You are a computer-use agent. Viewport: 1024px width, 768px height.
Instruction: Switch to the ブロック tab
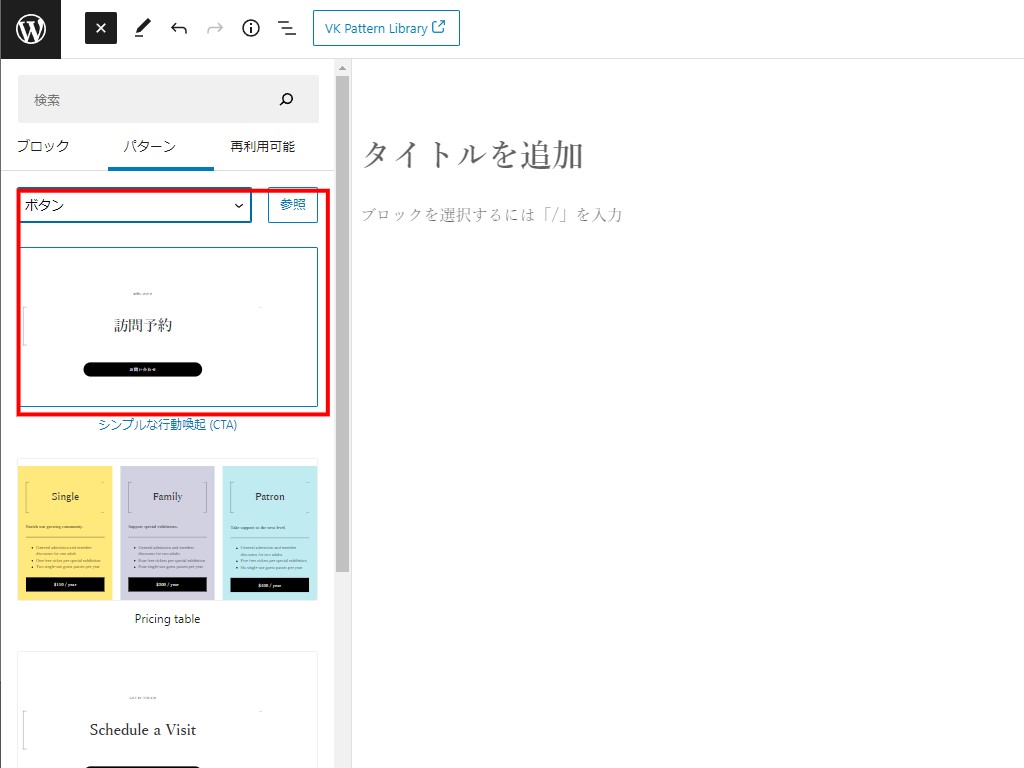pos(43,146)
